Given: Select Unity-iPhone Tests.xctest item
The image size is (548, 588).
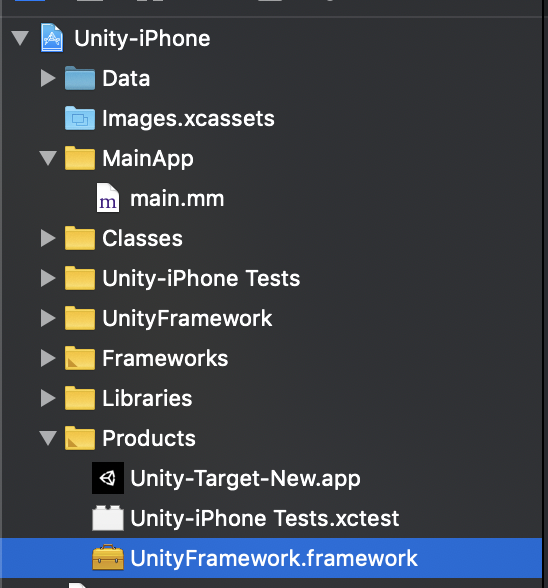Looking at the screenshot, I should click(264, 518).
